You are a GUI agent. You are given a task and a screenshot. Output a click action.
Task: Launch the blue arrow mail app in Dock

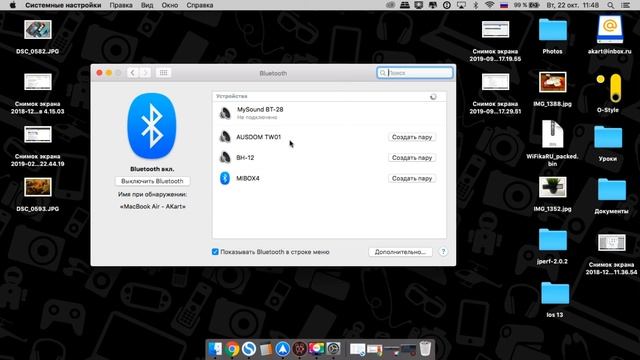[x=282, y=349]
